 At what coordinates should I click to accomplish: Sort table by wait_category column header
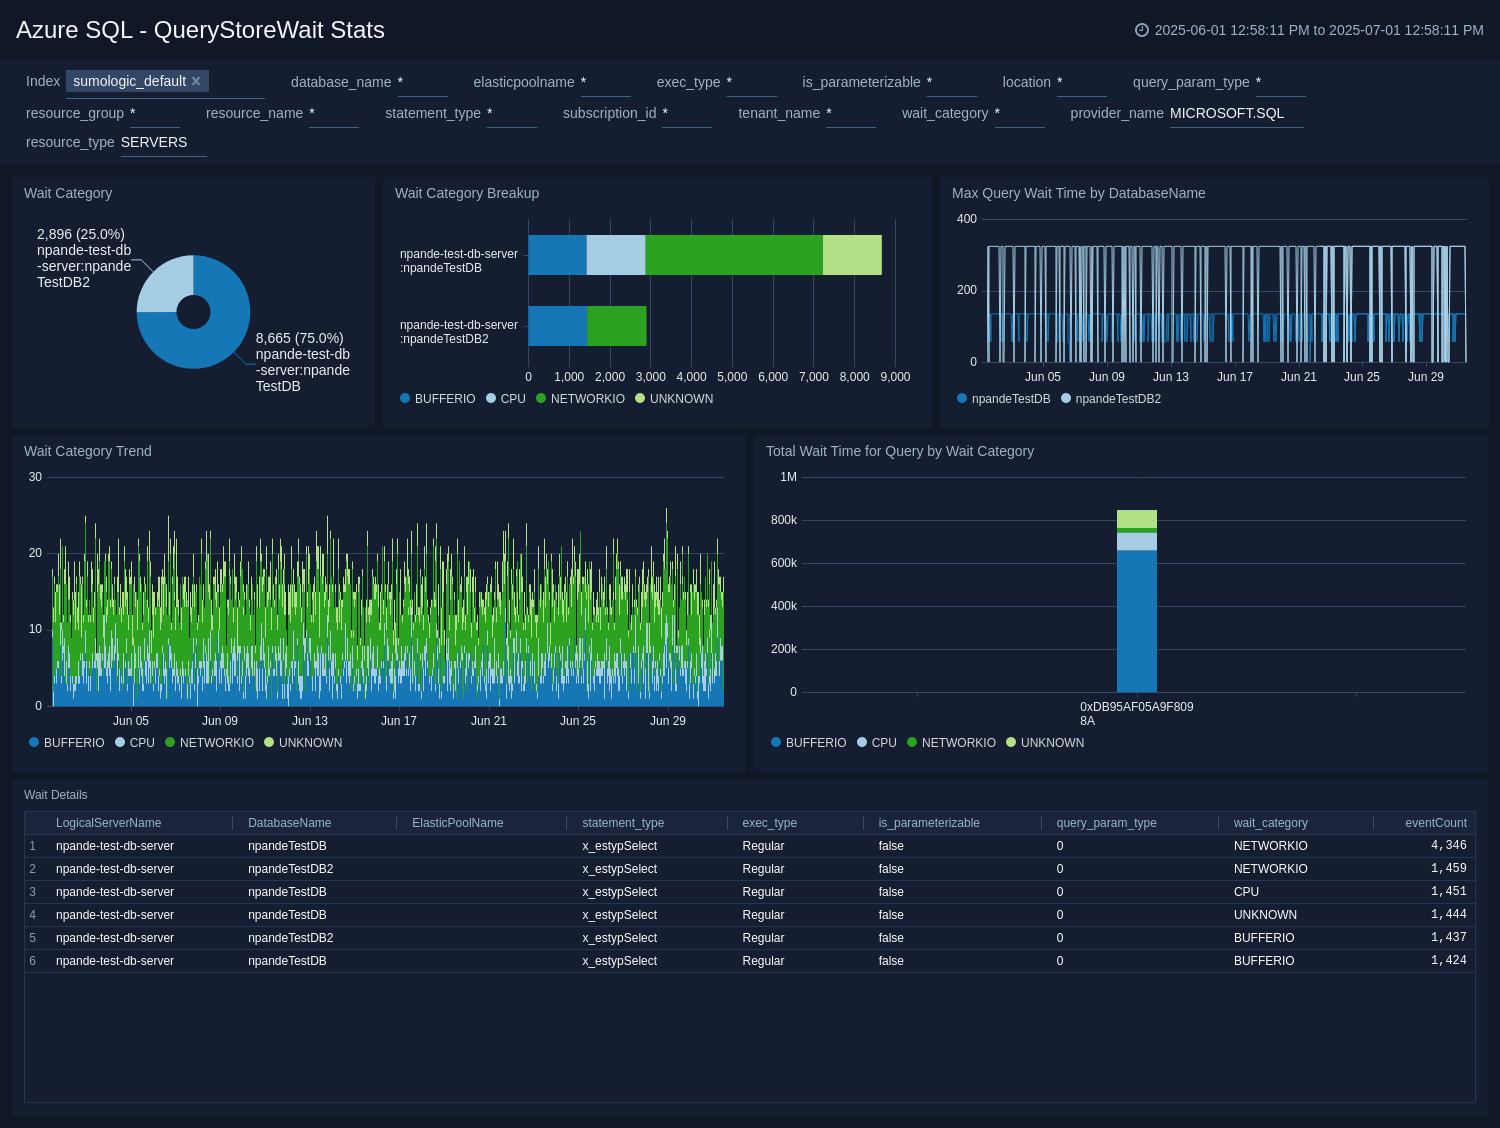(1270, 823)
